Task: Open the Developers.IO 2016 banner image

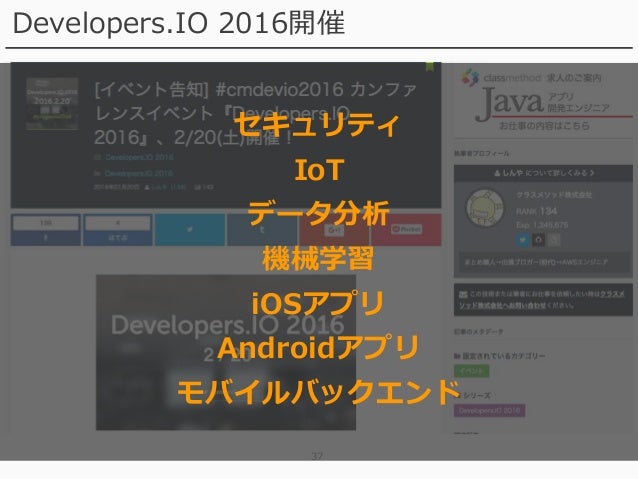Action: click(x=226, y=352)
